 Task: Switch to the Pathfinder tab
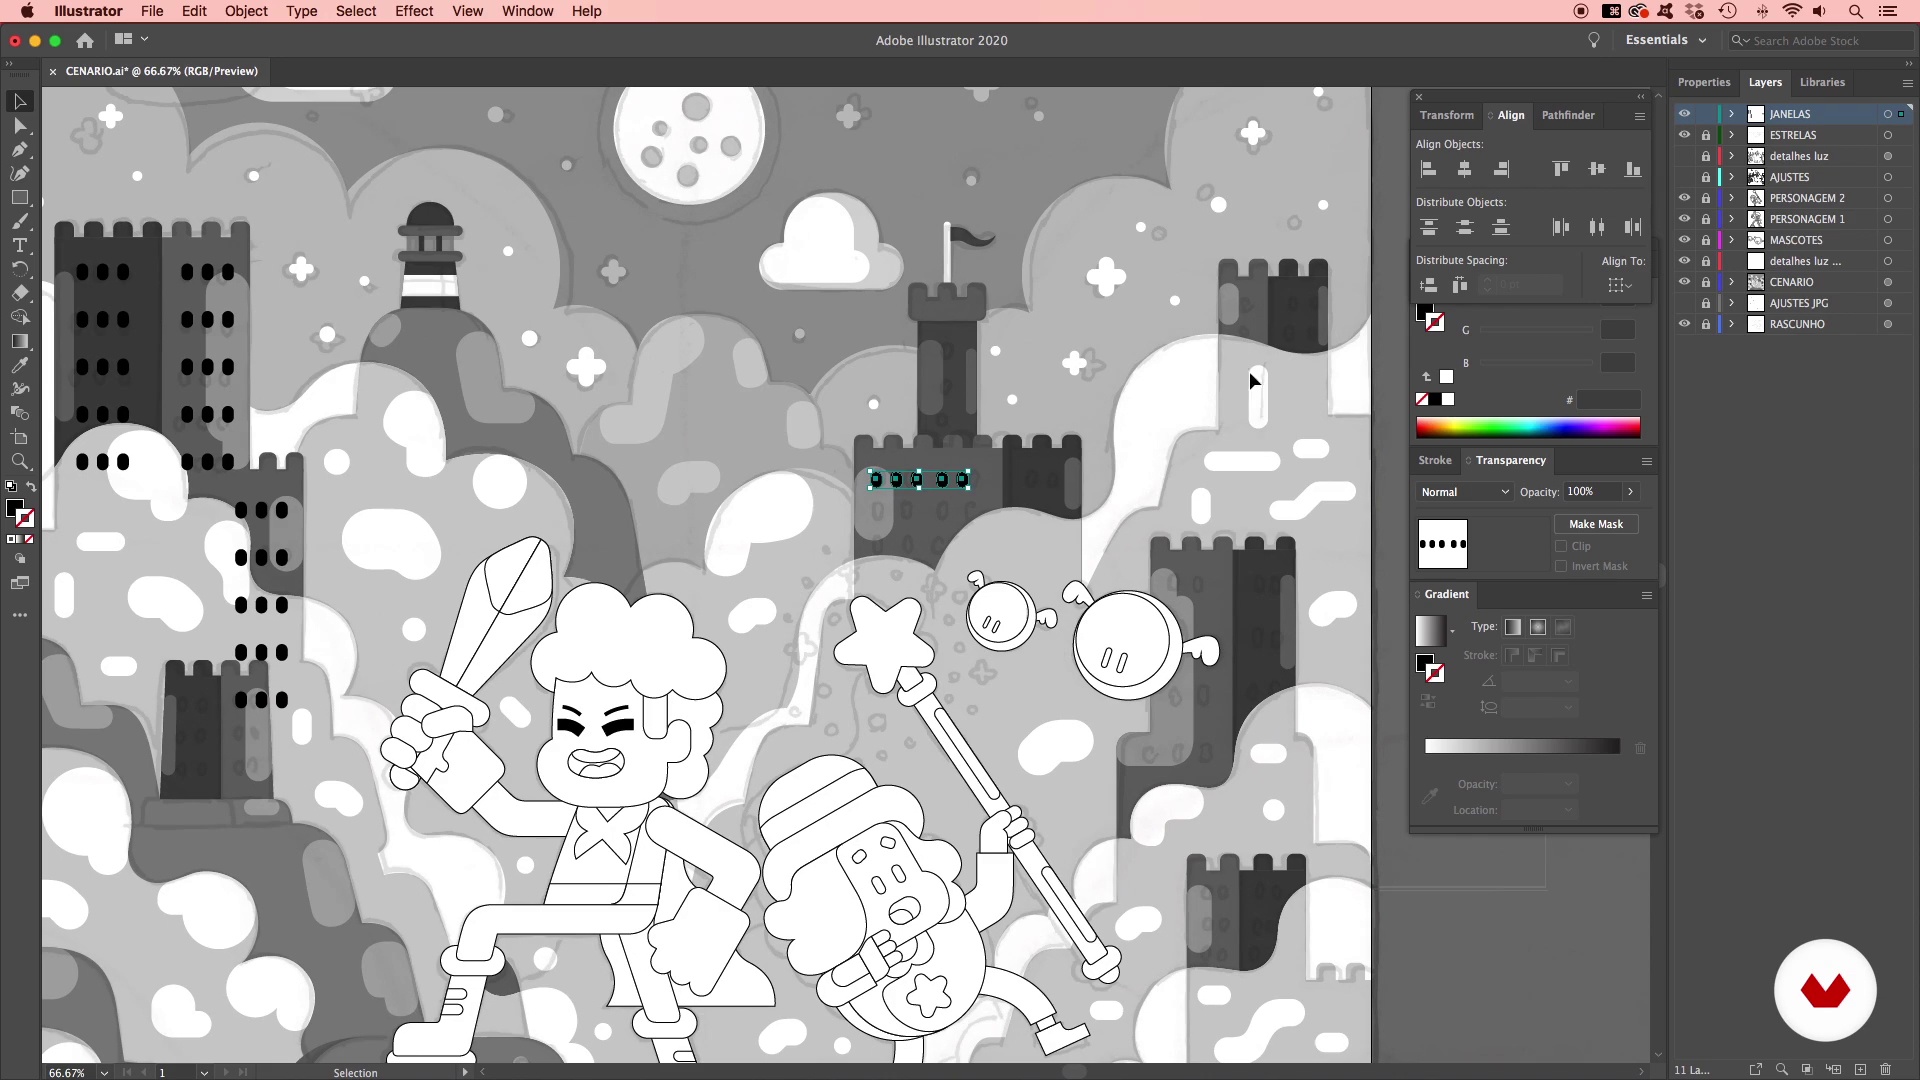click(x=1568, y=115)
